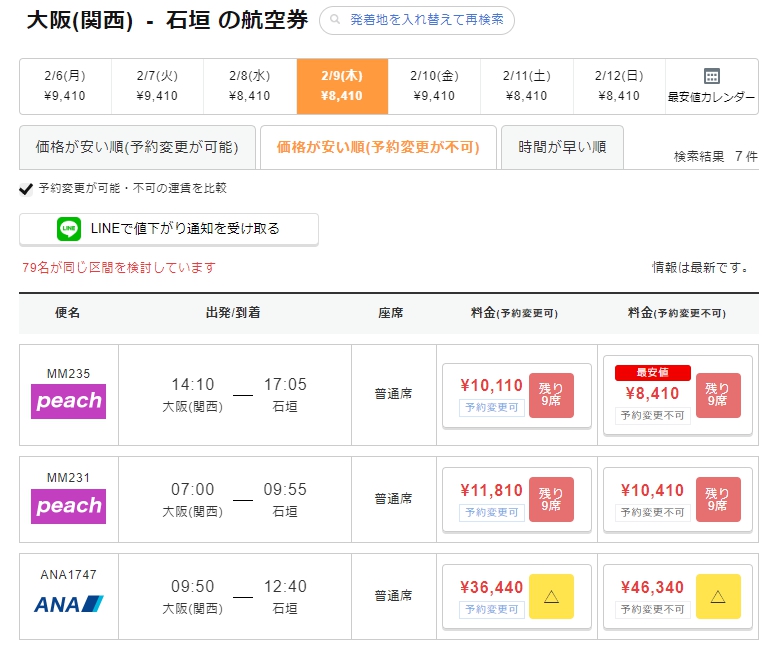This screenshot has height=649, width=776.
Task: Click 残り9席 badge beside ¥10,410 fare
Action: [x=718, y=499]
